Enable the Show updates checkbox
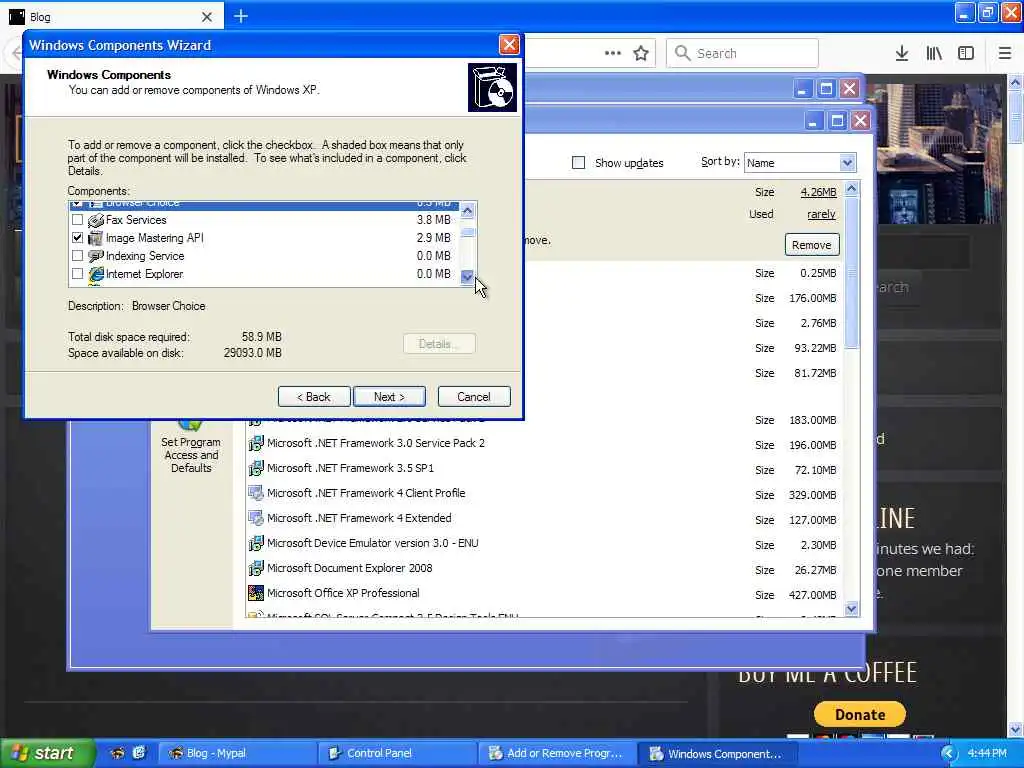Screen dimensions: 1024x768 [578, 163]
